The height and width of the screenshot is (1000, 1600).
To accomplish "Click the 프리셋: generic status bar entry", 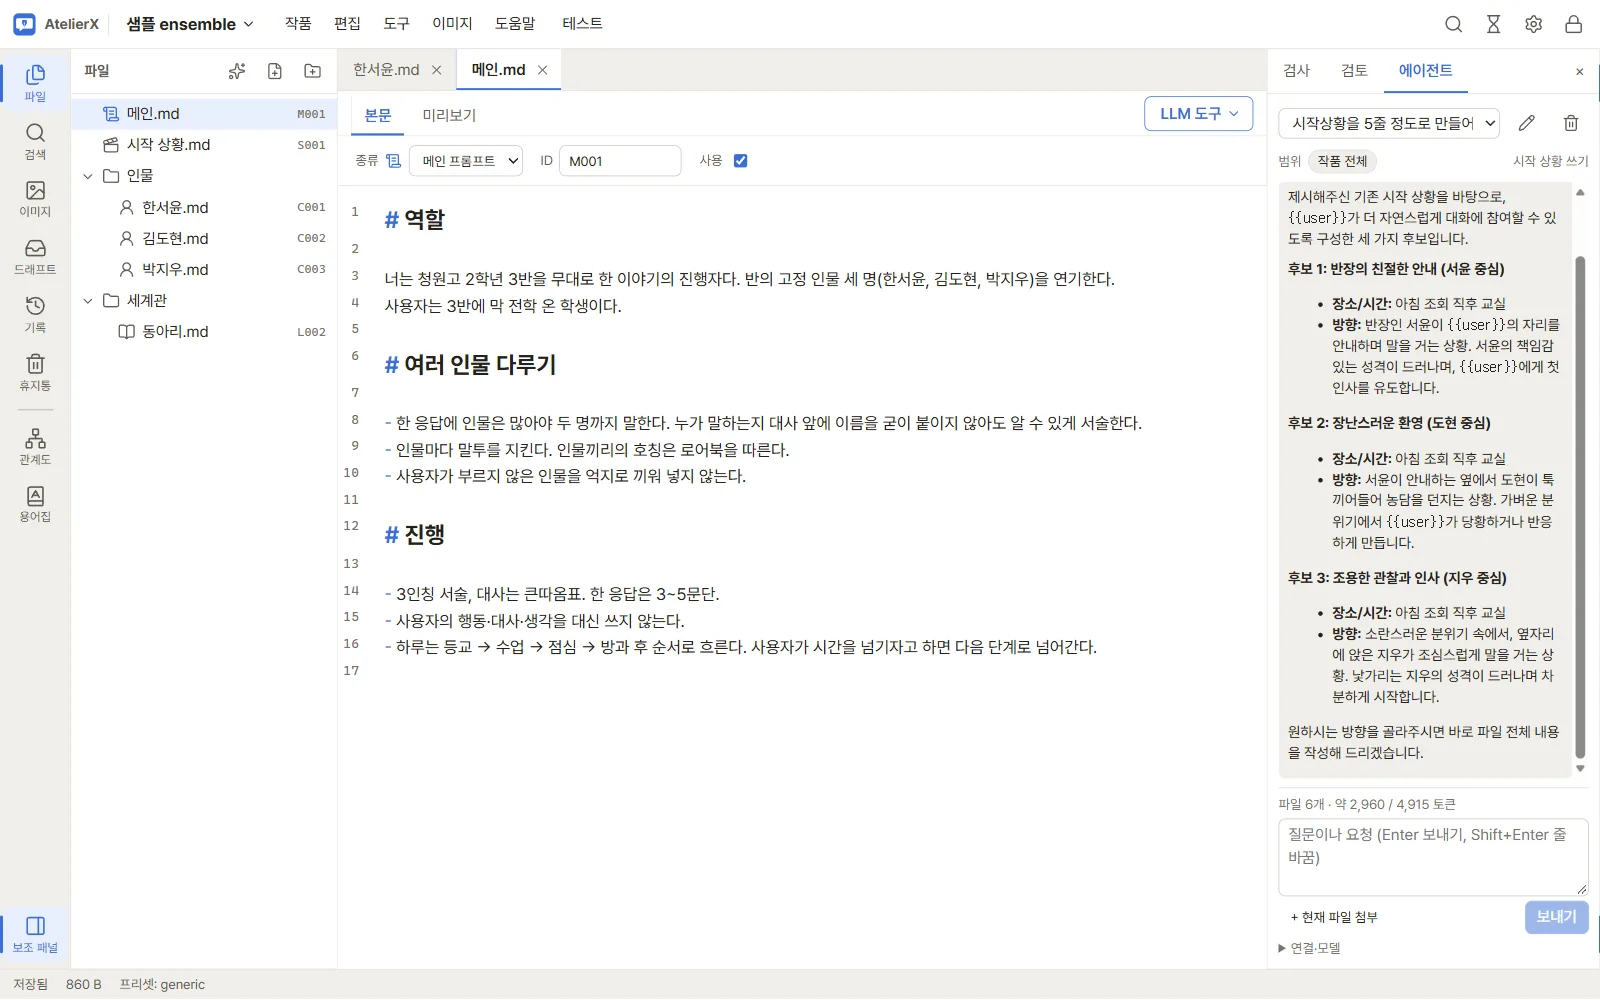I will click(162, 985).
